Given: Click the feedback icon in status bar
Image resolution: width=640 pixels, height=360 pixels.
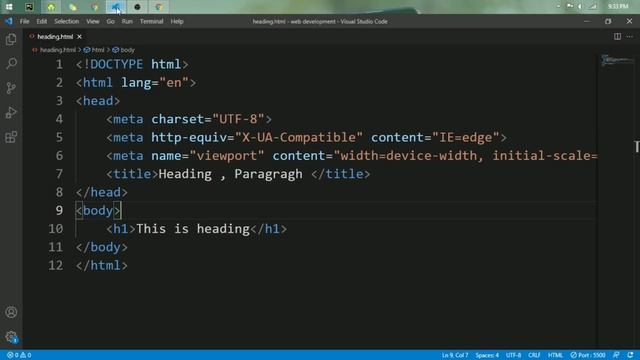Looking at the screenshot, I should click(616, 355).
